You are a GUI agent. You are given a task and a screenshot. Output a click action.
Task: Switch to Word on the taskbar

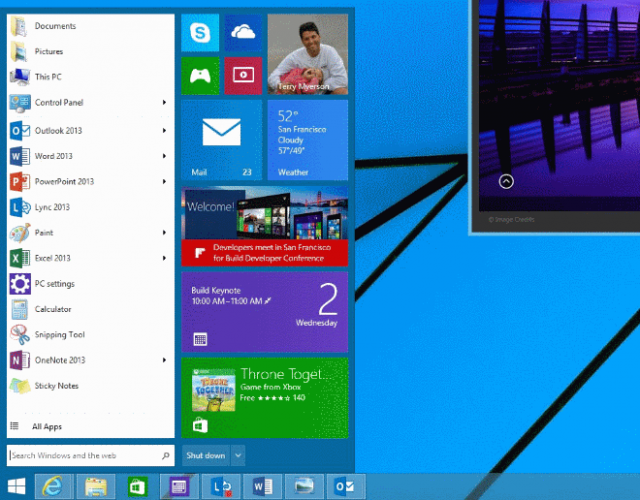262,487
